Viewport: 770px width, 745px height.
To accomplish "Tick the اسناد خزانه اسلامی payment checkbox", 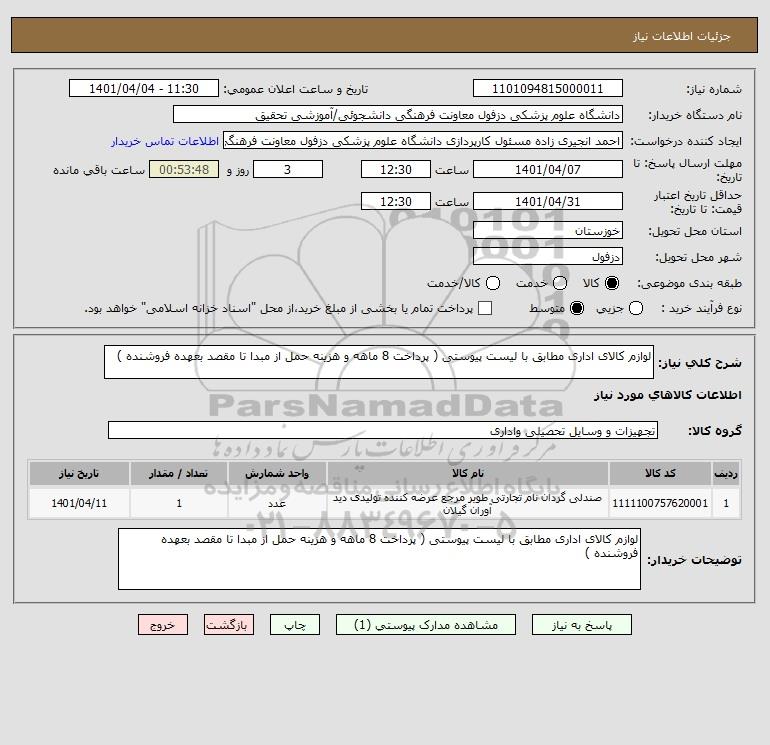I will click(485, 308).
